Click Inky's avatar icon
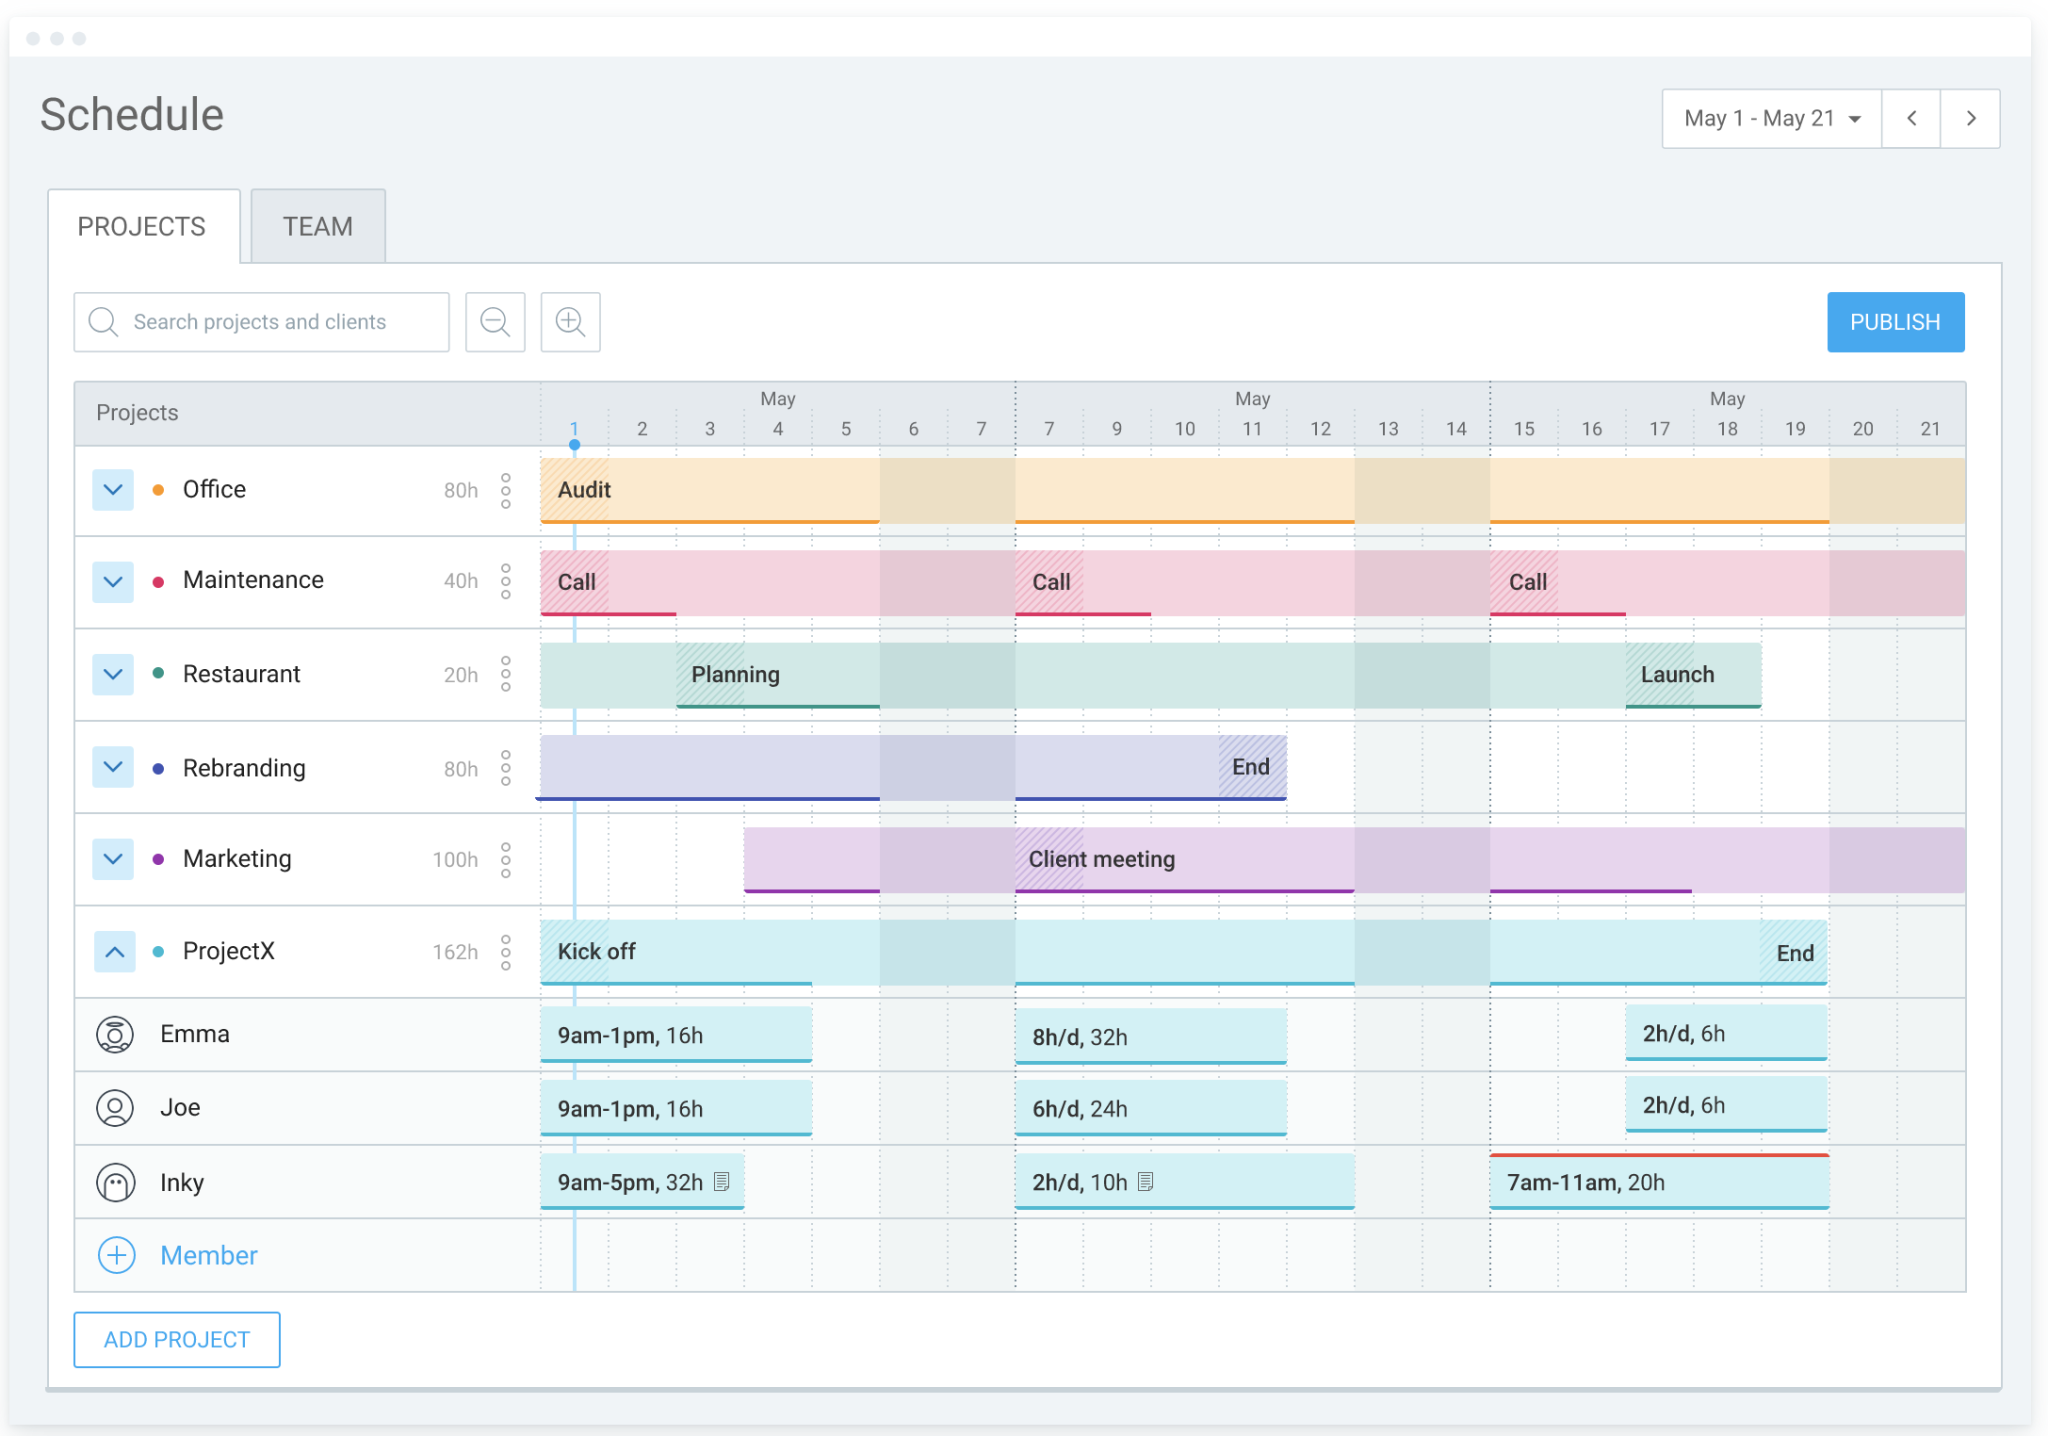Image resolution: width=2048 pixels, height=1436 pixels. tap(114, 1181)
